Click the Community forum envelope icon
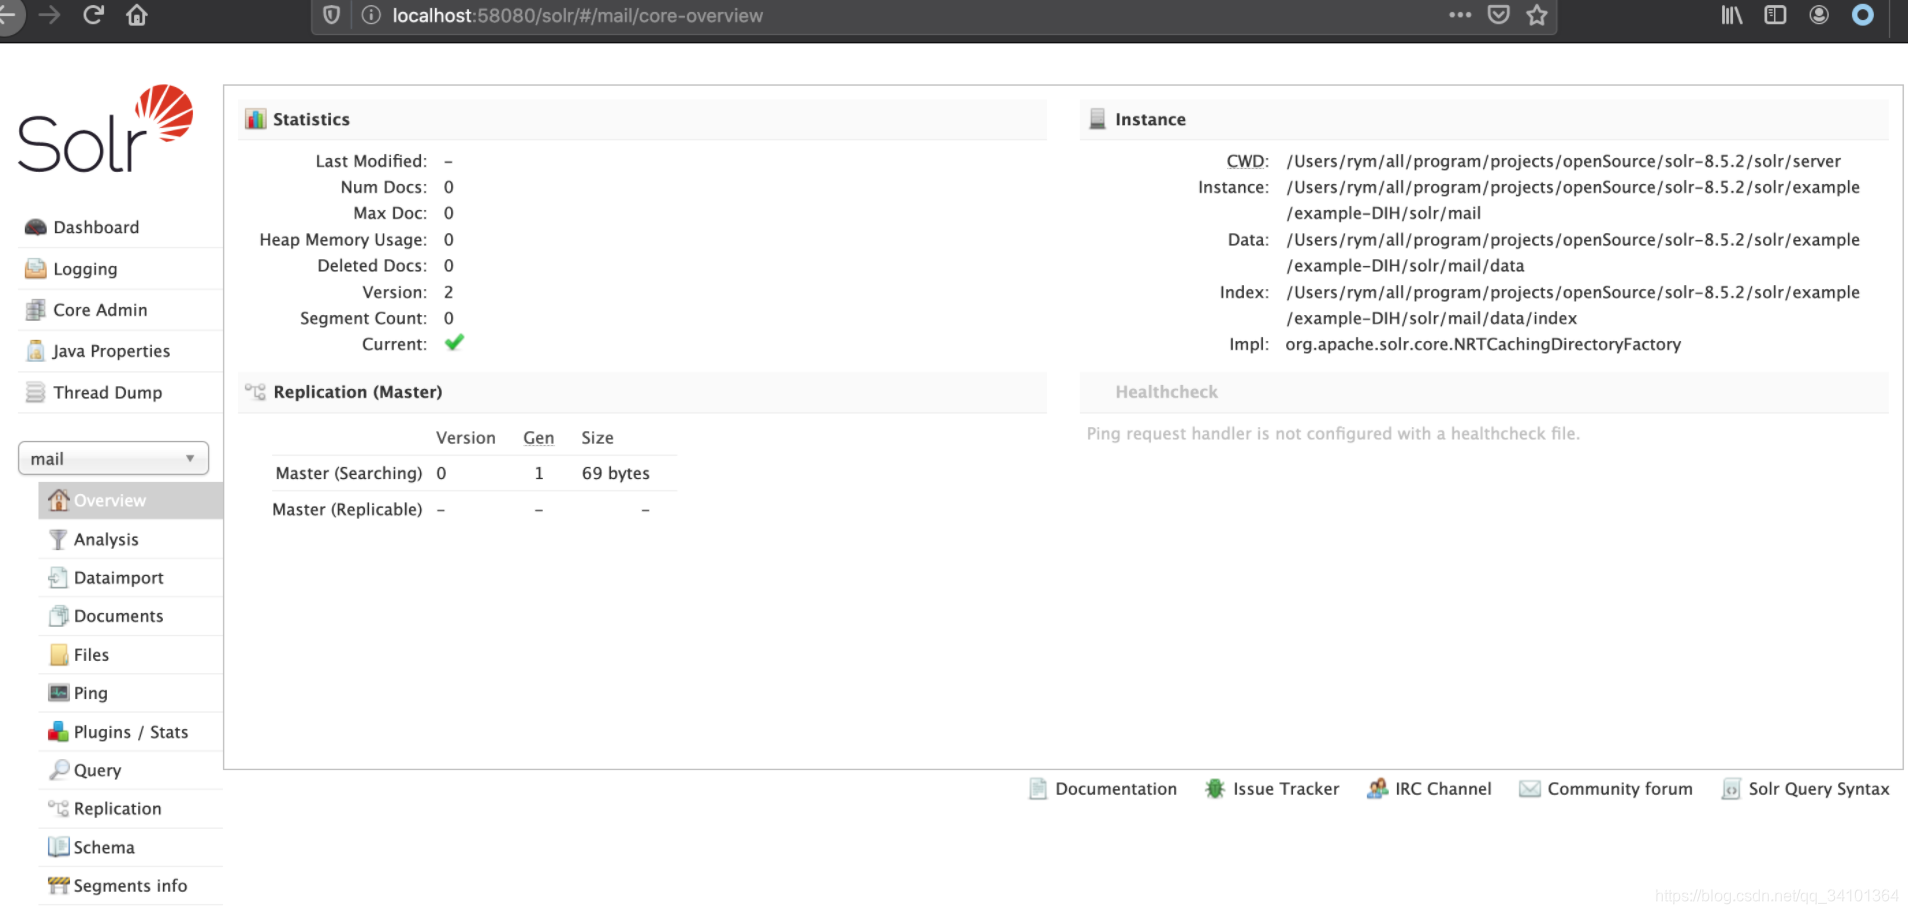1908x914 pixels. tap(1529, 789)
